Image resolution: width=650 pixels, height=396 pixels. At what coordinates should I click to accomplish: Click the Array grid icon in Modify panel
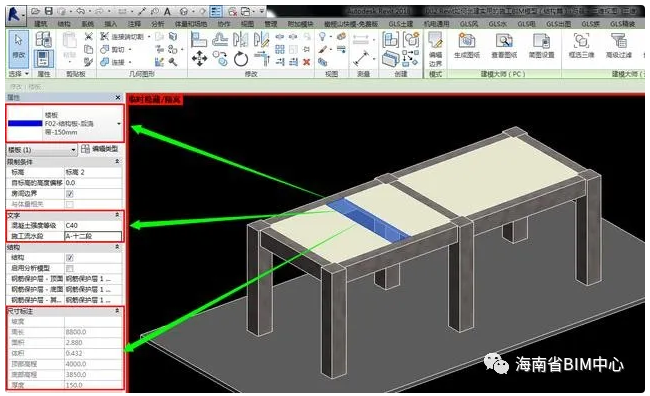[280, 49]
